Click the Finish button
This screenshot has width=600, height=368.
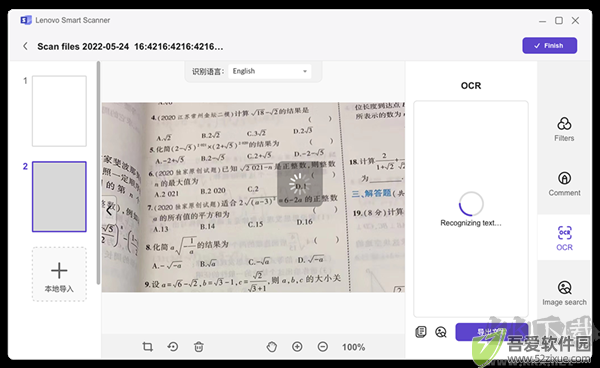click(x=549, y=46)
